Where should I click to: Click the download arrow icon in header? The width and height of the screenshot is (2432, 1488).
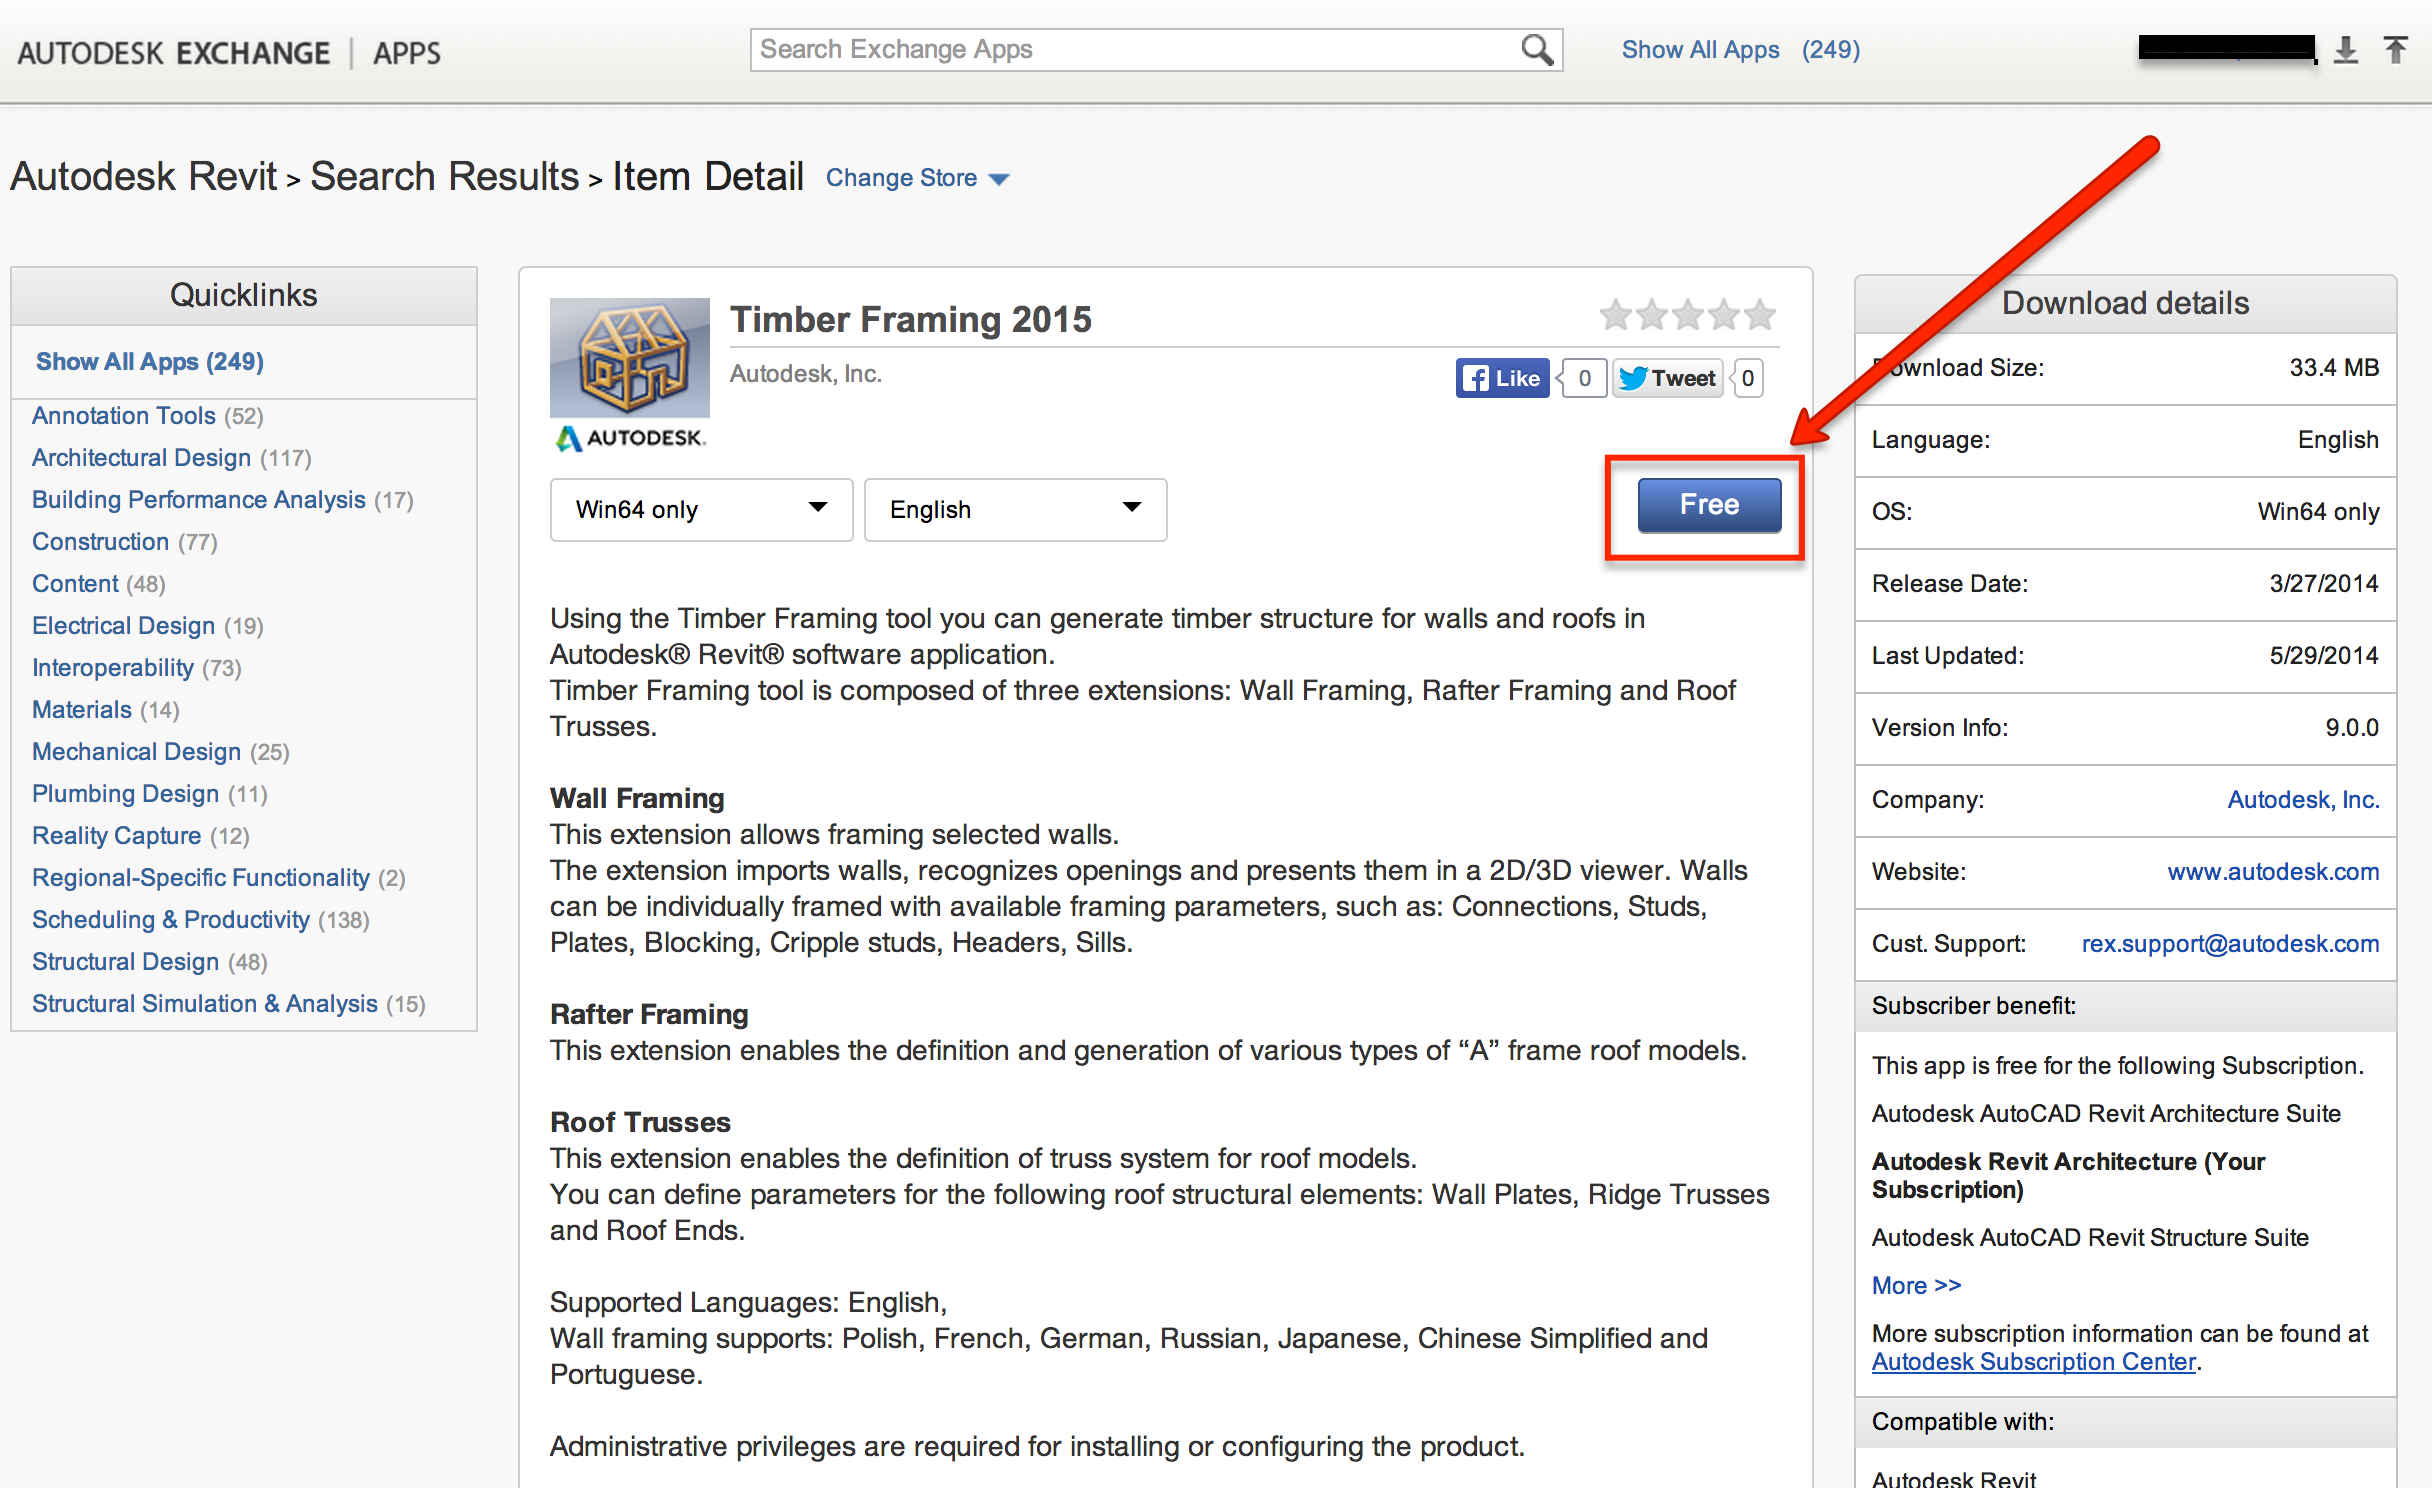(x=2345, y=50)
